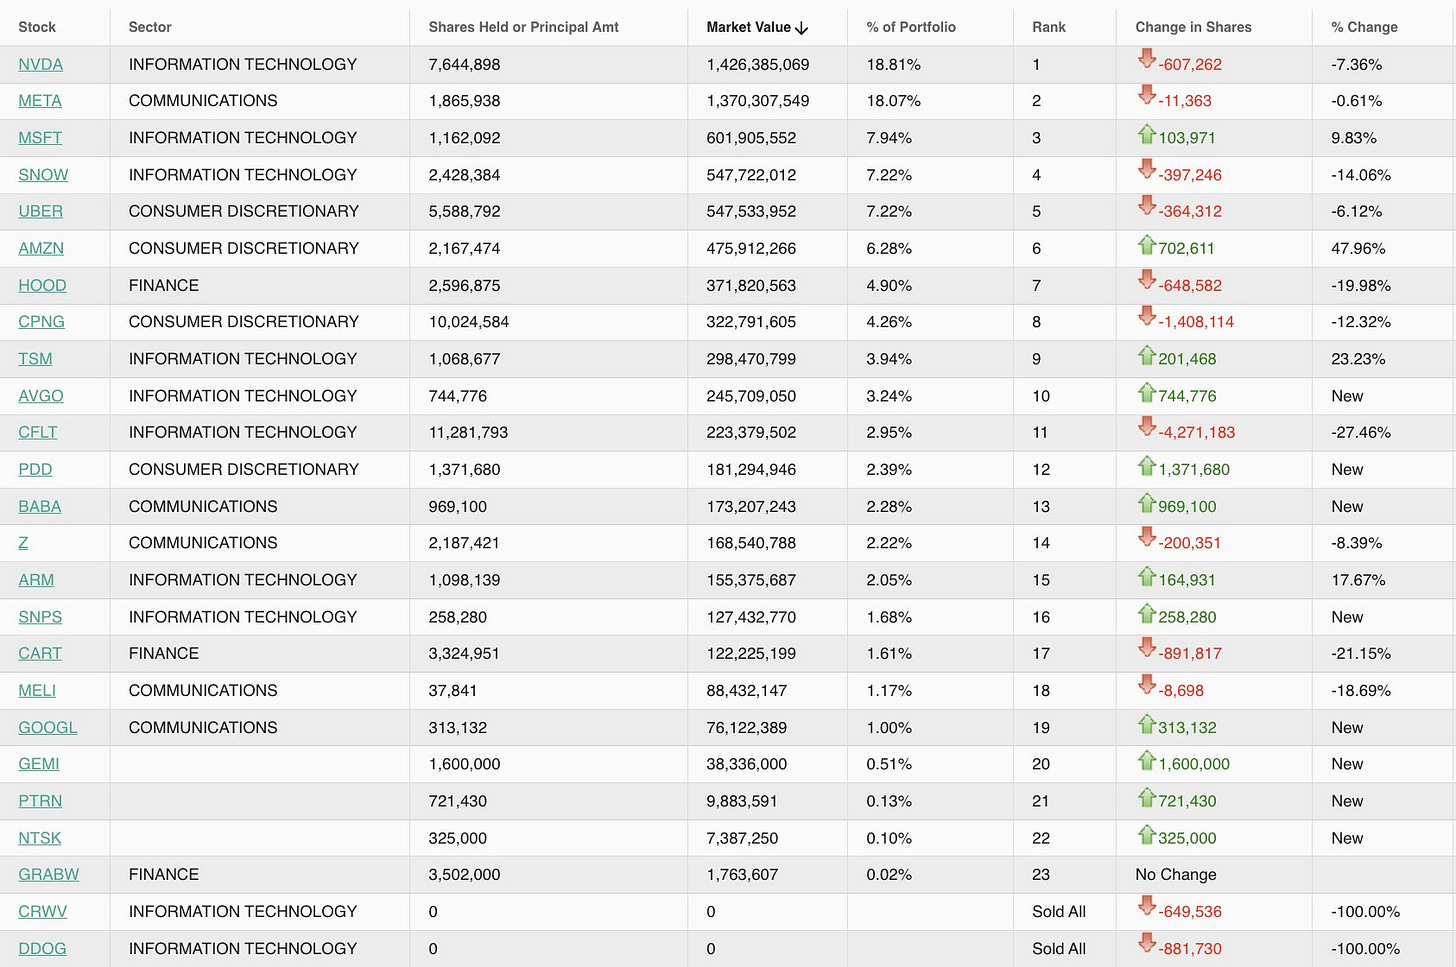1456x967 pixels.
Task: Click SNOW's red down arrow icon
Action: (1146, 170)
